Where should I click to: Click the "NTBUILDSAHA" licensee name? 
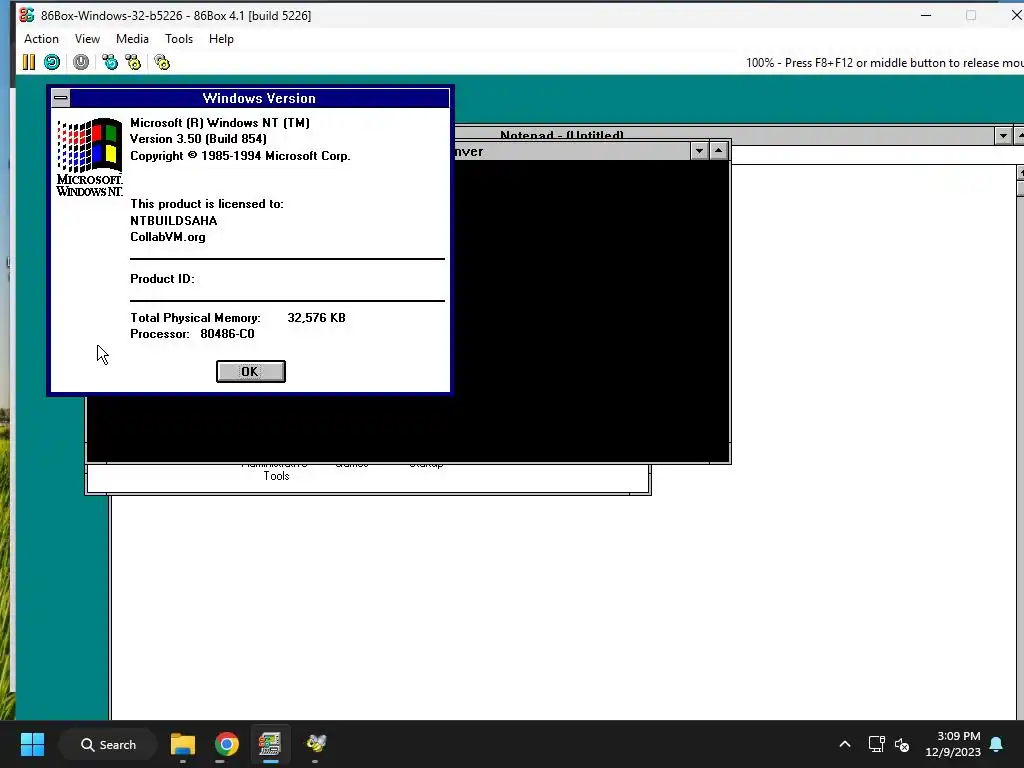click(x=174, y=221)
